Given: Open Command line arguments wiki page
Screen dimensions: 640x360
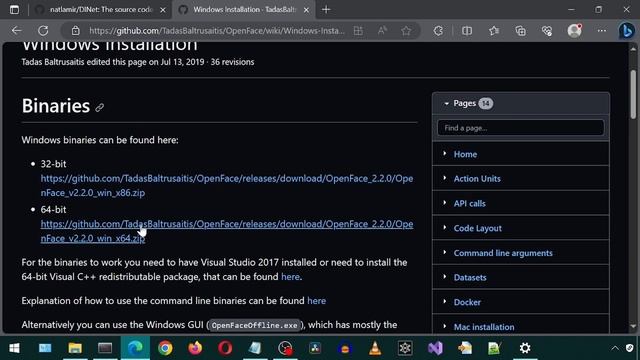Looking at the screenshot, I should coord(503,253).
